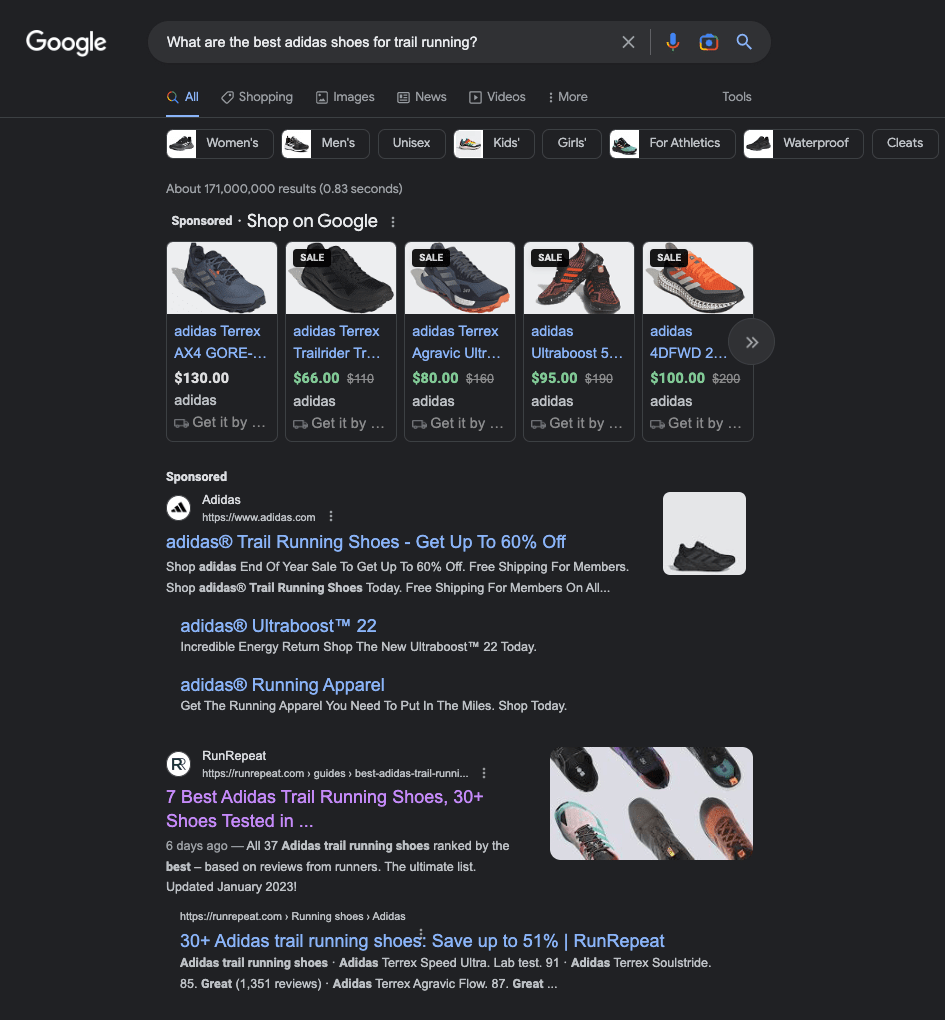The height and width of the screenshot is (1020, 945).
Task: Select the Unisex filter chip
Action: point(411,144)
